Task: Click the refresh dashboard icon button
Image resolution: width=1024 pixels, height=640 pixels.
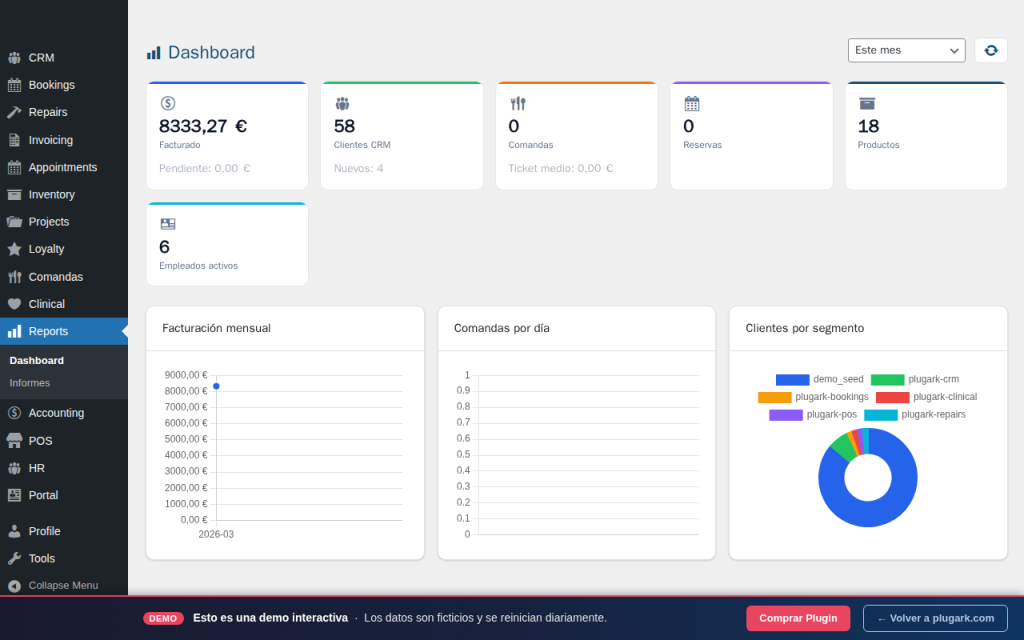Action: [990, 50]
